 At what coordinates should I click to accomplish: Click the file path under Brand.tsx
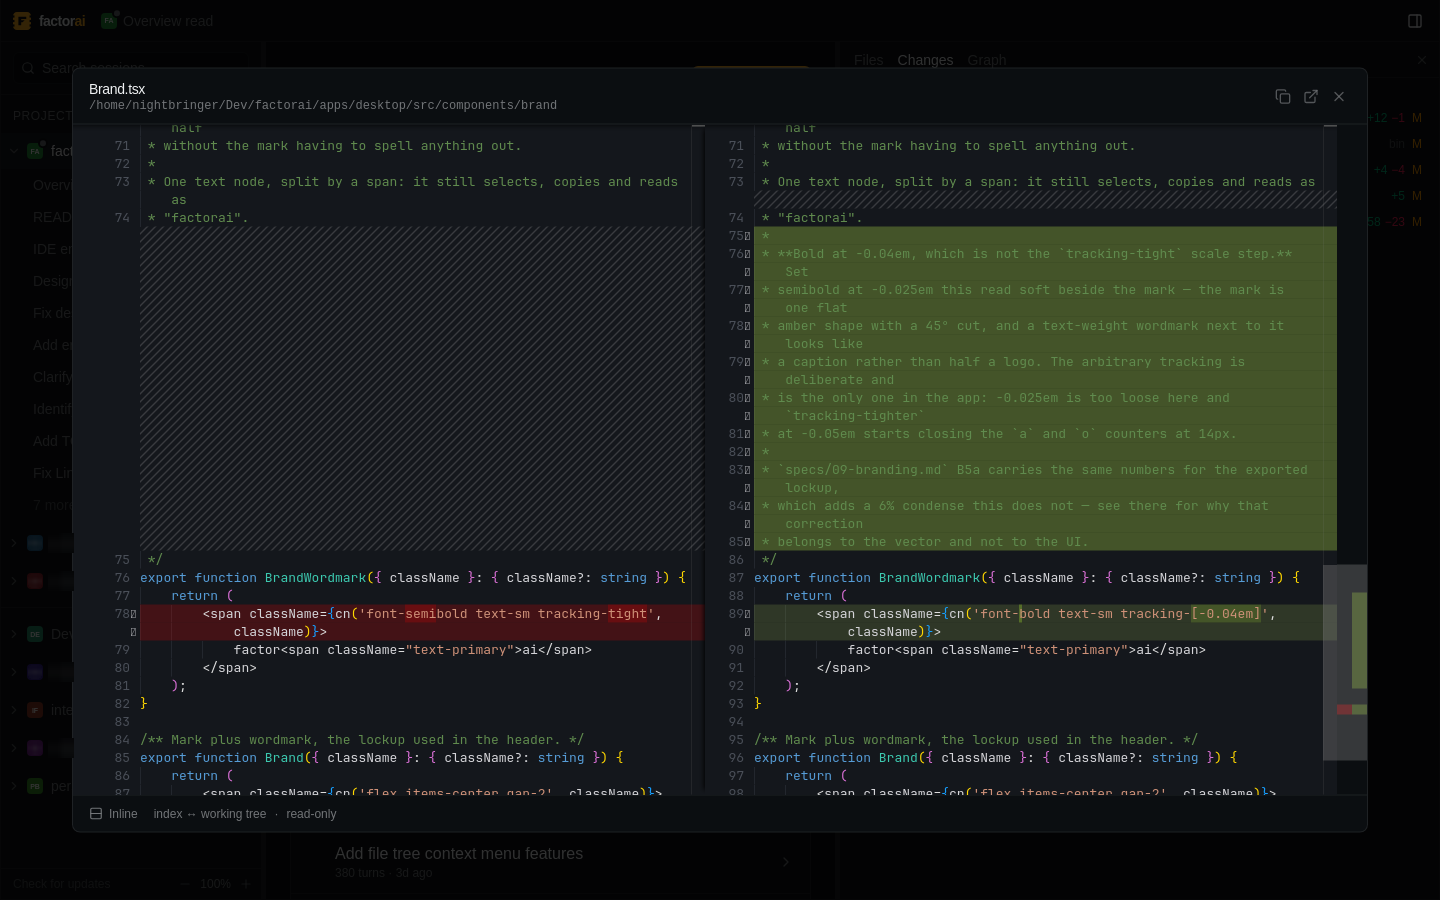click(323, 105)
